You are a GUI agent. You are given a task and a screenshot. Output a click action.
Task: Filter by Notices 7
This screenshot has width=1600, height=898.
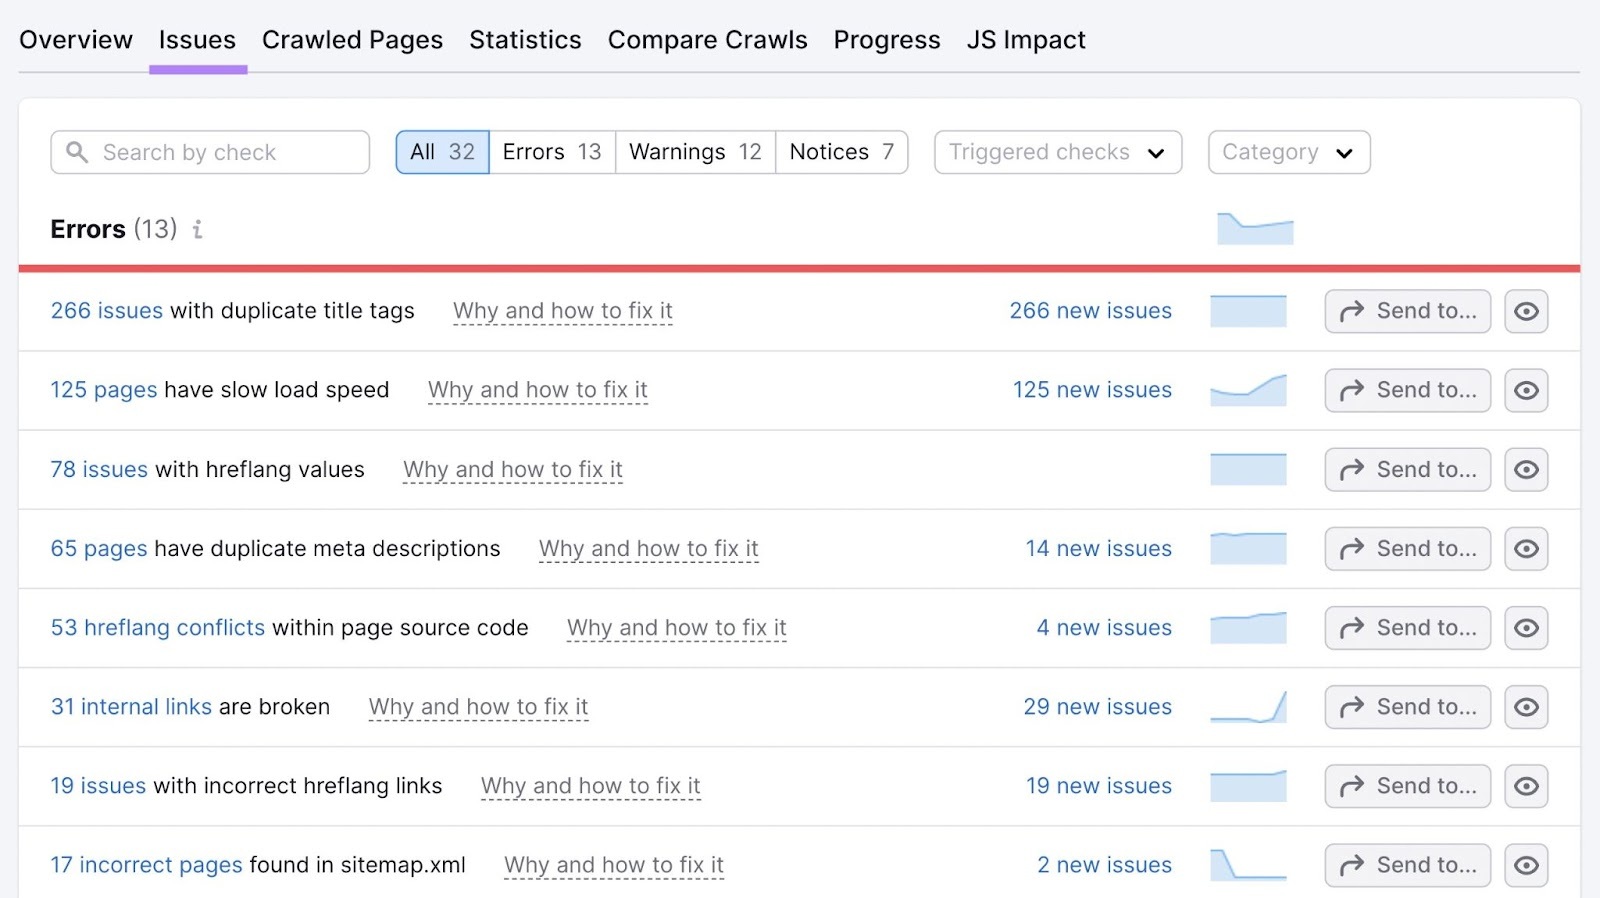(x=842, y=152)
